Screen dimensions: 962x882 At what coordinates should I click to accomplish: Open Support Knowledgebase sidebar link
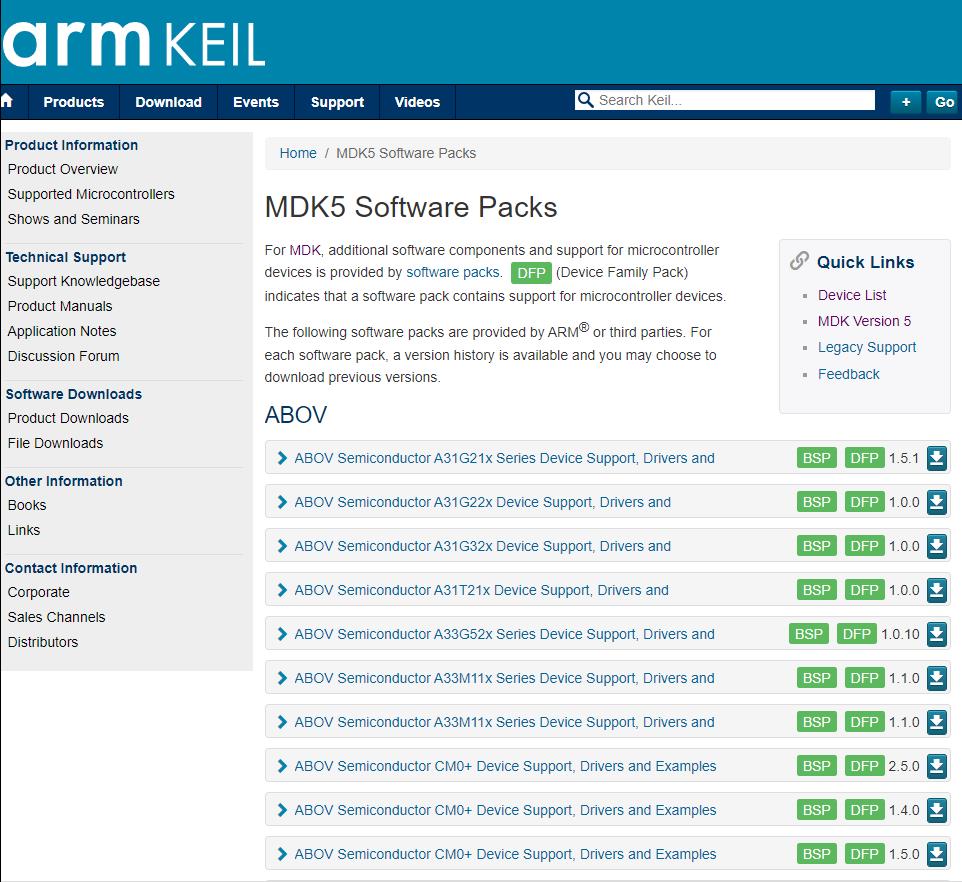83,281
